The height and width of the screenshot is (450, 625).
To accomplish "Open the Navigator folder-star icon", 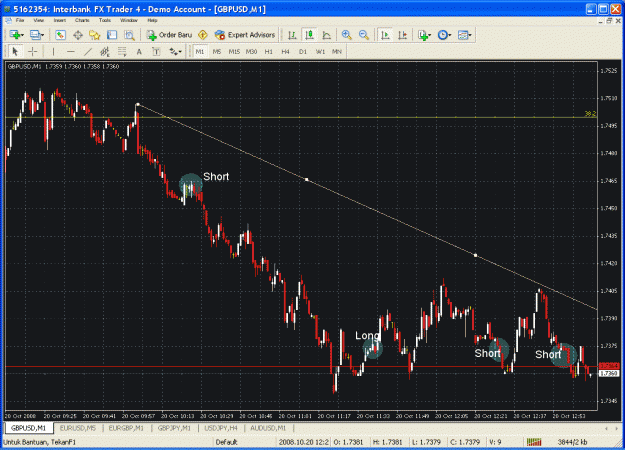I will tap(95, 35).
